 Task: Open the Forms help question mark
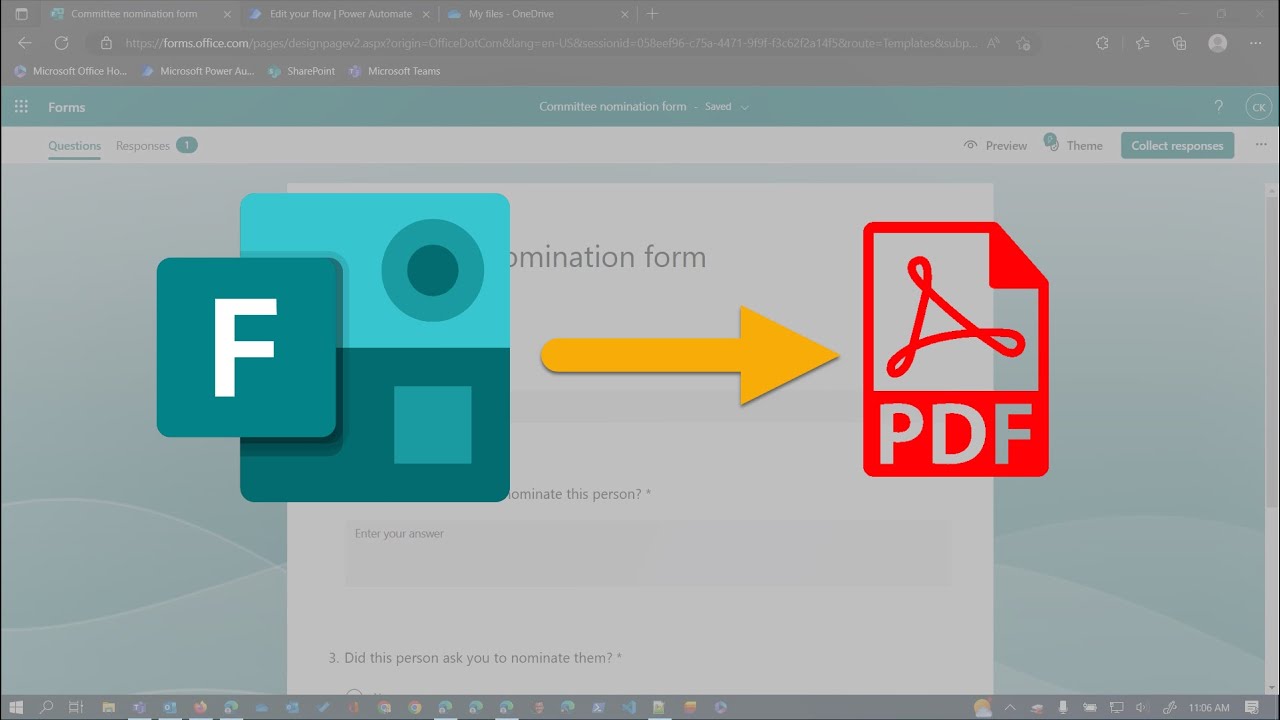coord(1218,107)
